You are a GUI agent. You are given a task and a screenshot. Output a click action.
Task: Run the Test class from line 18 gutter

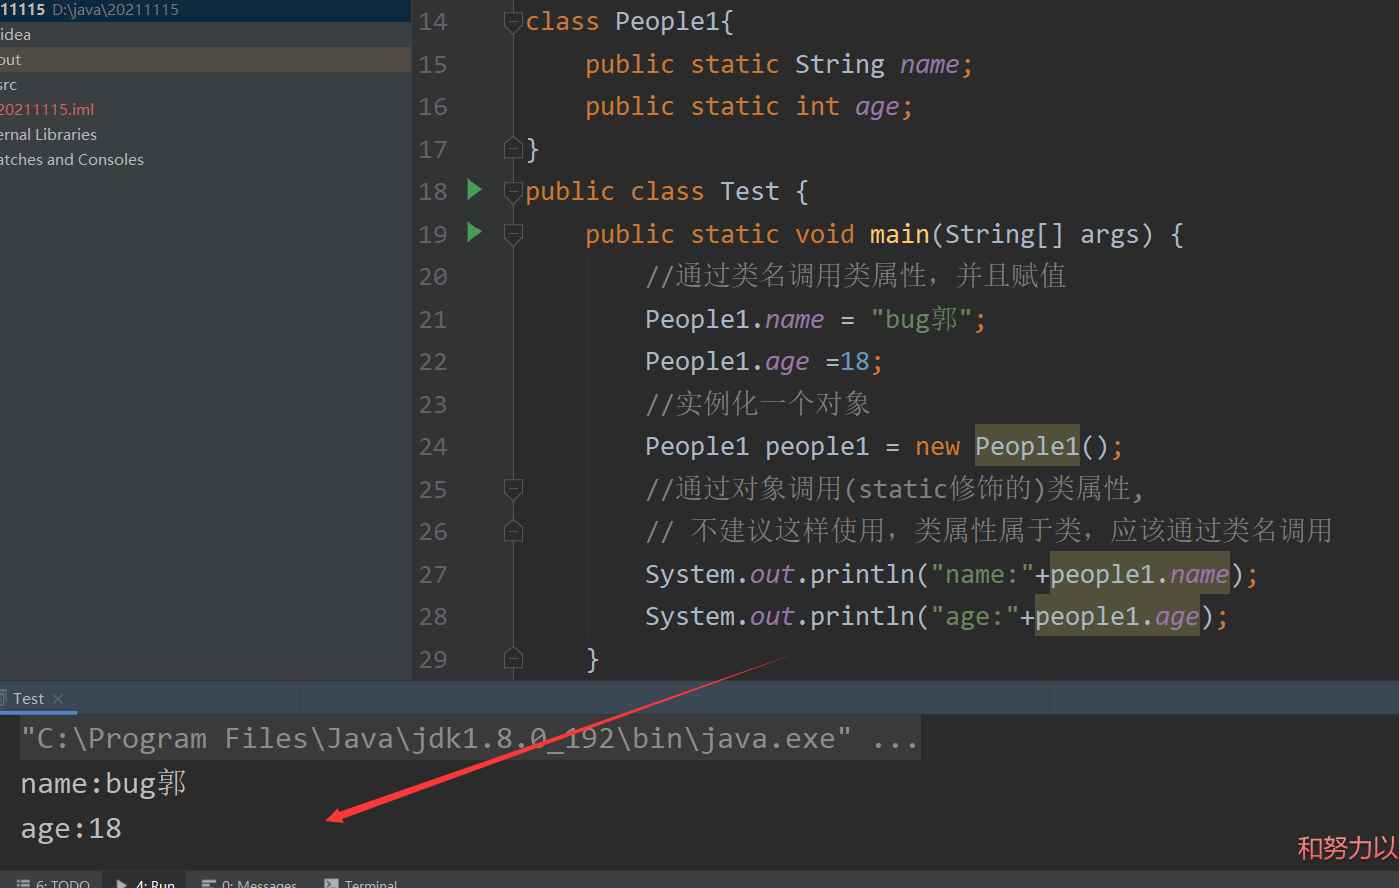click(475, 190)
